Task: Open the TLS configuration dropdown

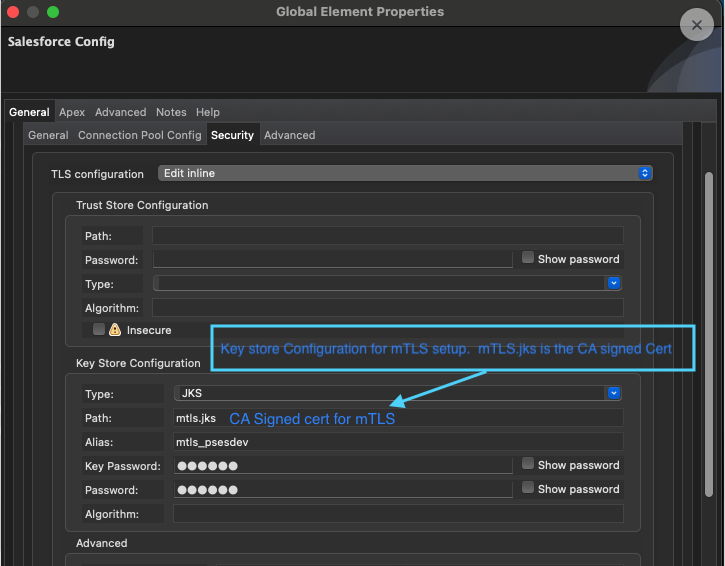Action: tap(405, 173)
